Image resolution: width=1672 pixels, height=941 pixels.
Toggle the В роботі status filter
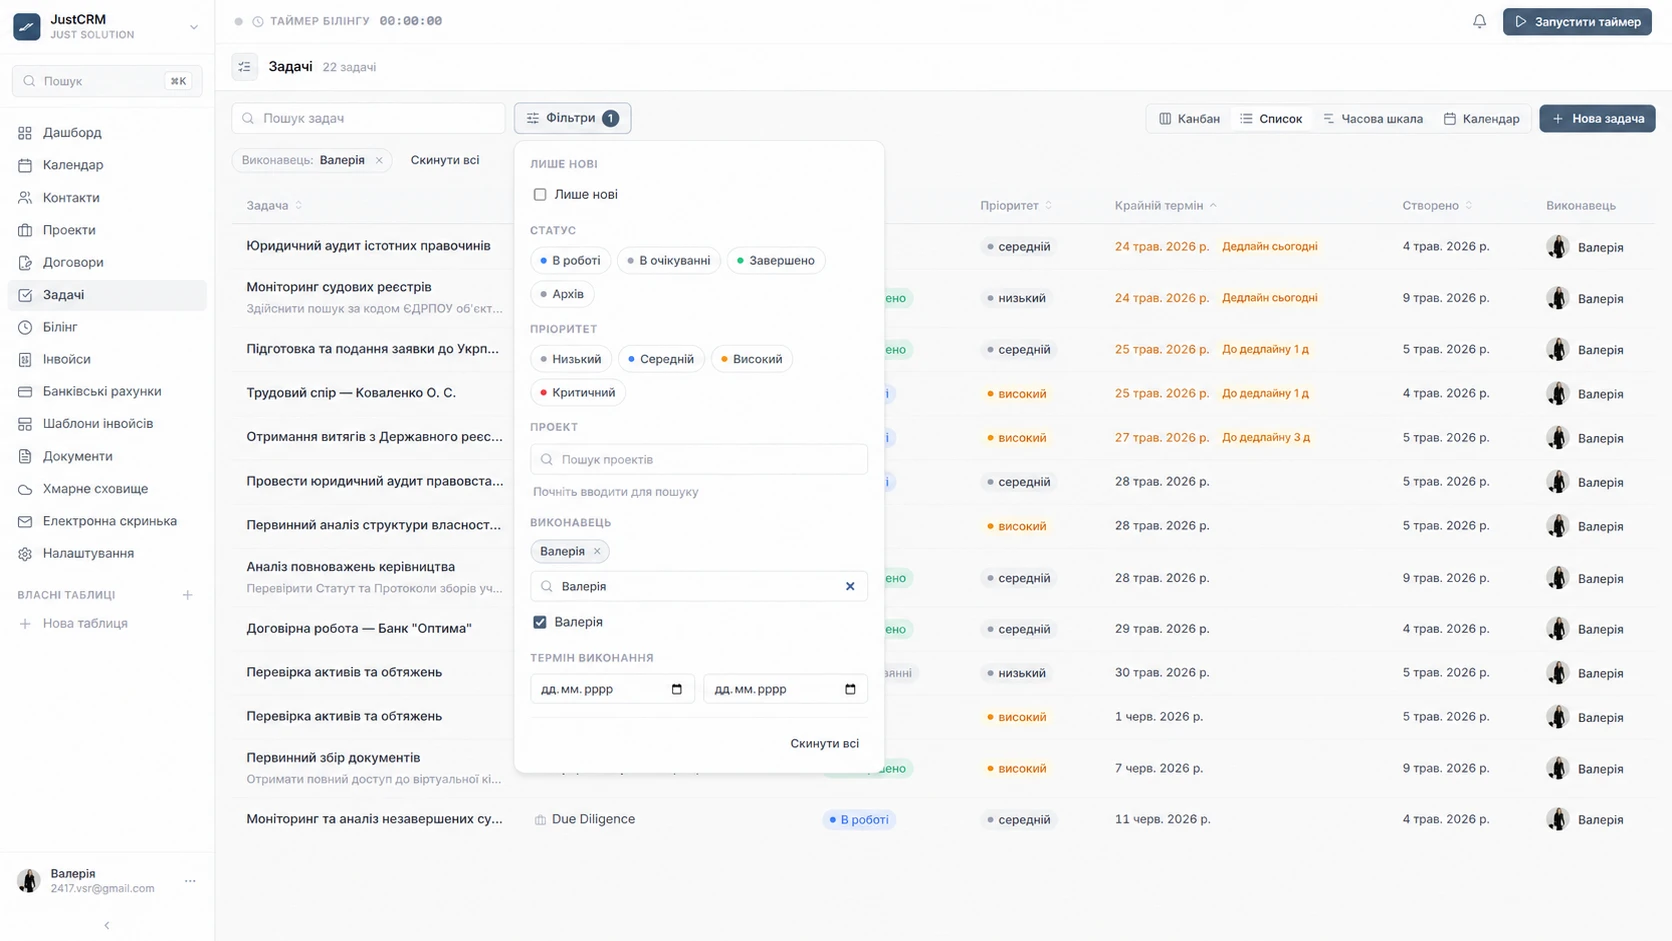point(571,260)
